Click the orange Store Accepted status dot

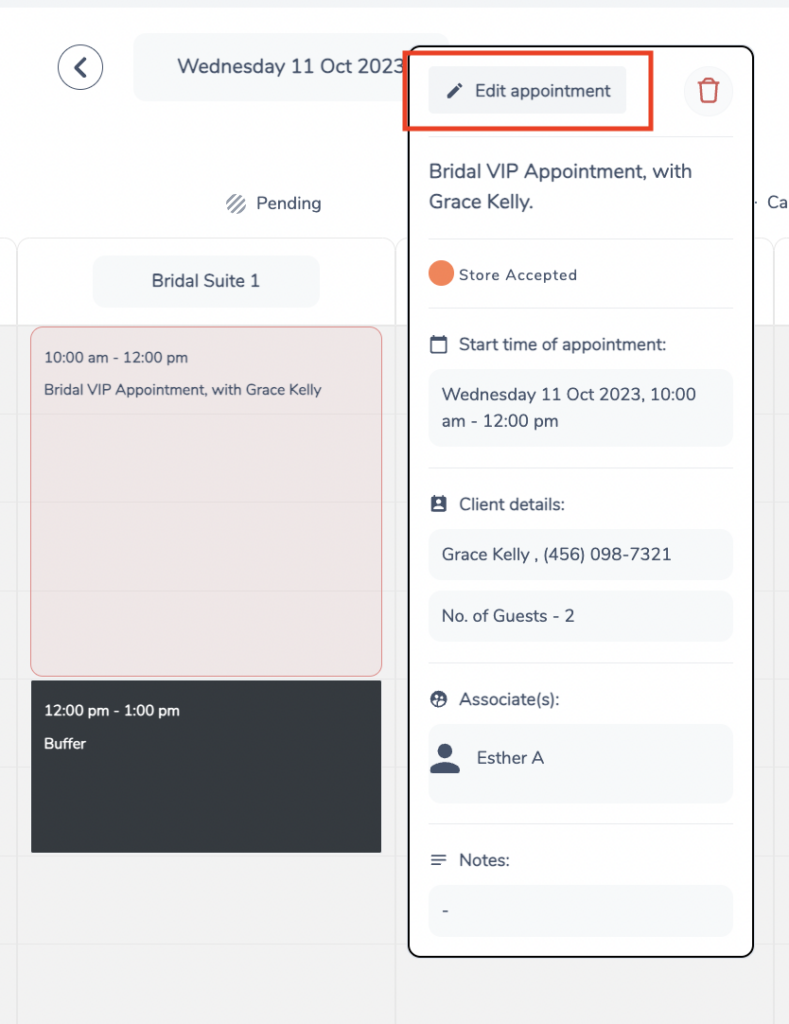click(441, 274)
